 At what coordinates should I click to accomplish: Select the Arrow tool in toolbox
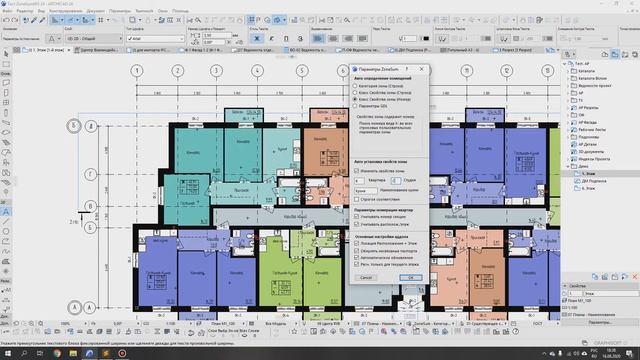click(x=6, y=54)
